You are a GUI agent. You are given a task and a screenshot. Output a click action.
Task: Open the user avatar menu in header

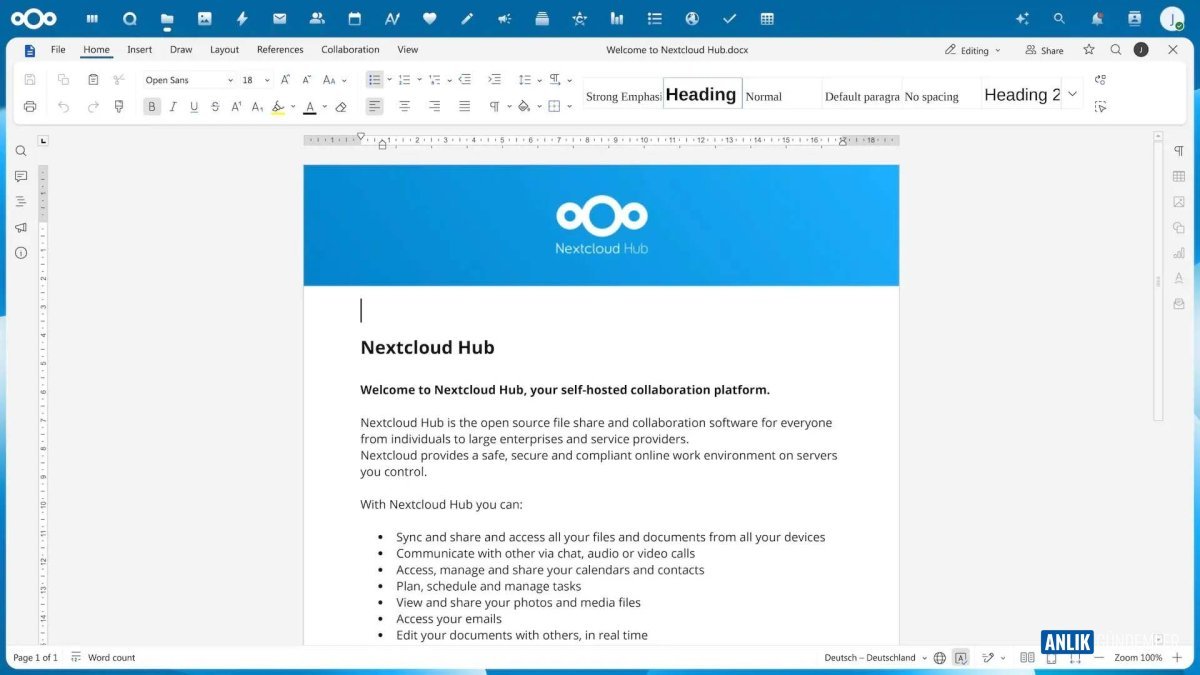tap(1172, 18)
